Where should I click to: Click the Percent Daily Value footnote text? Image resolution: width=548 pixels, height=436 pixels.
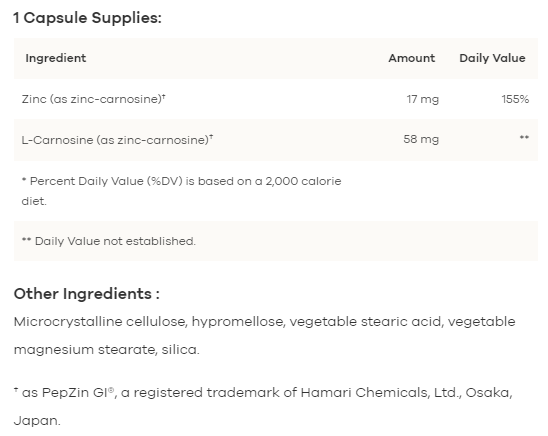(181, 191)
